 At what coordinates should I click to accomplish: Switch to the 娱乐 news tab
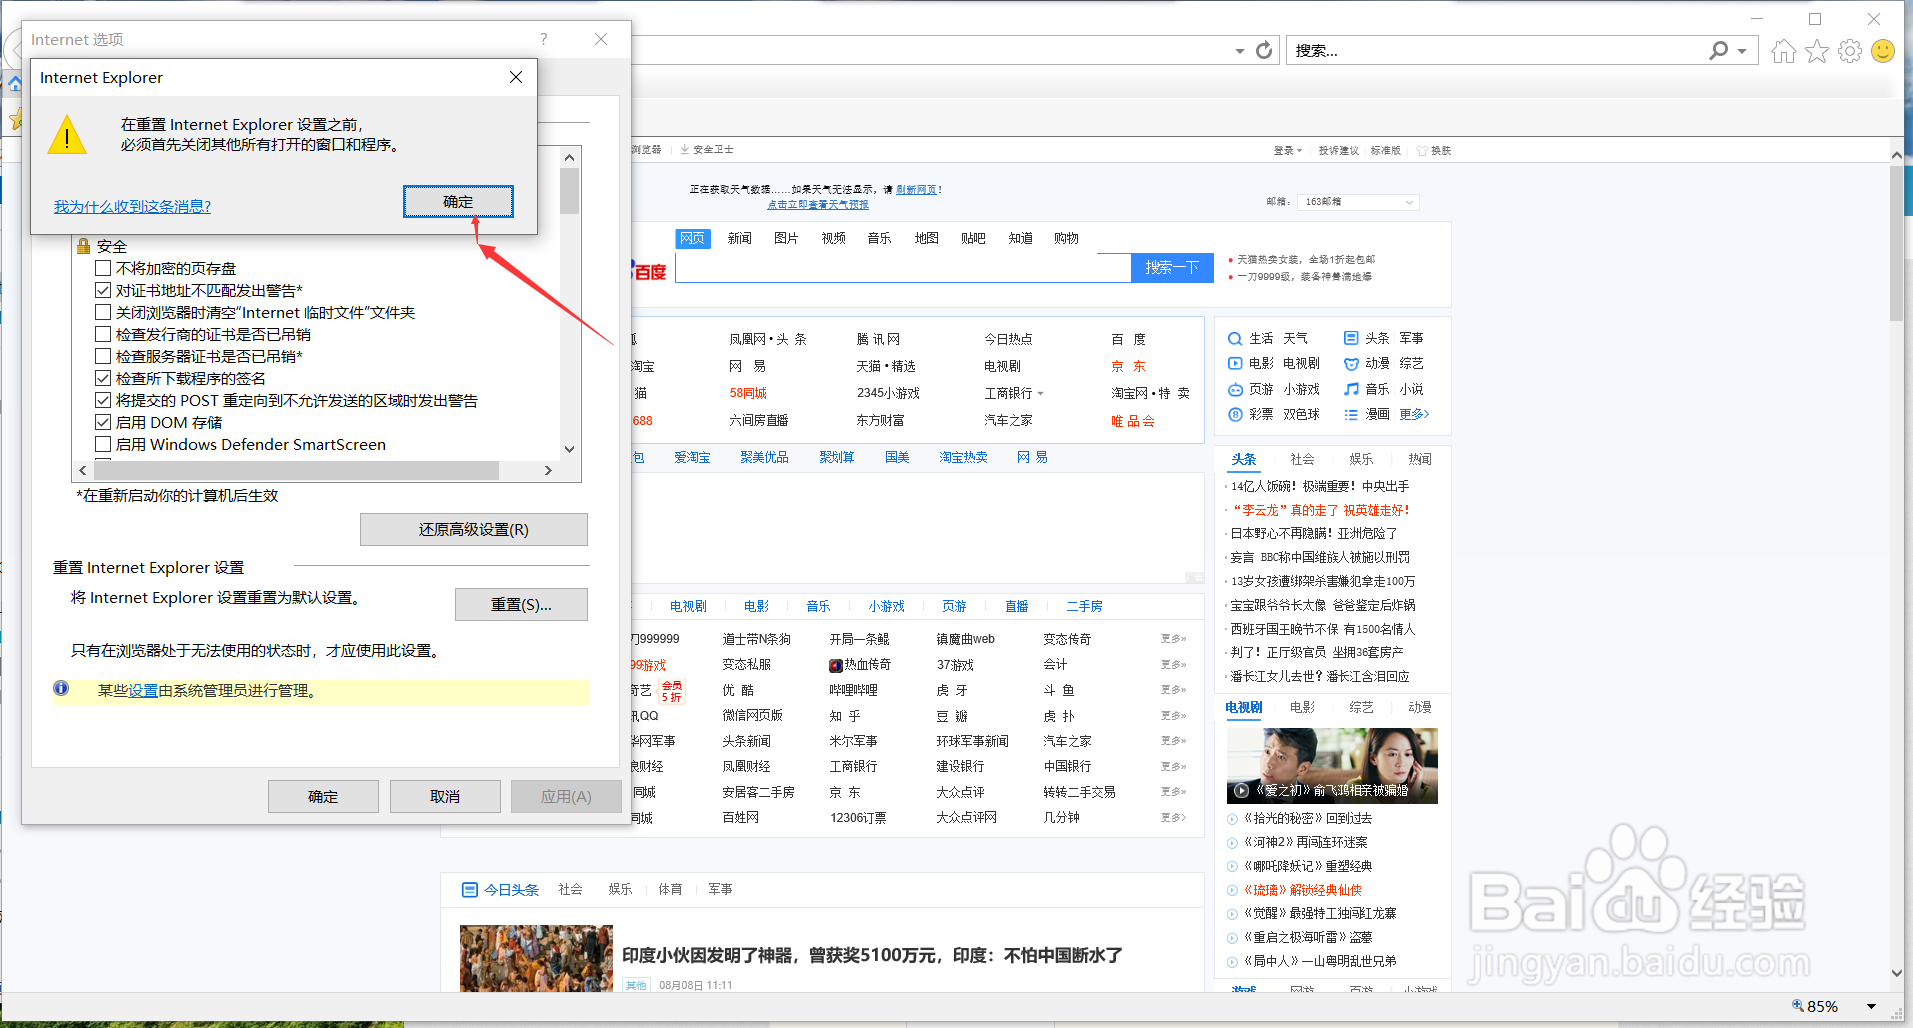pos(1361,459)
